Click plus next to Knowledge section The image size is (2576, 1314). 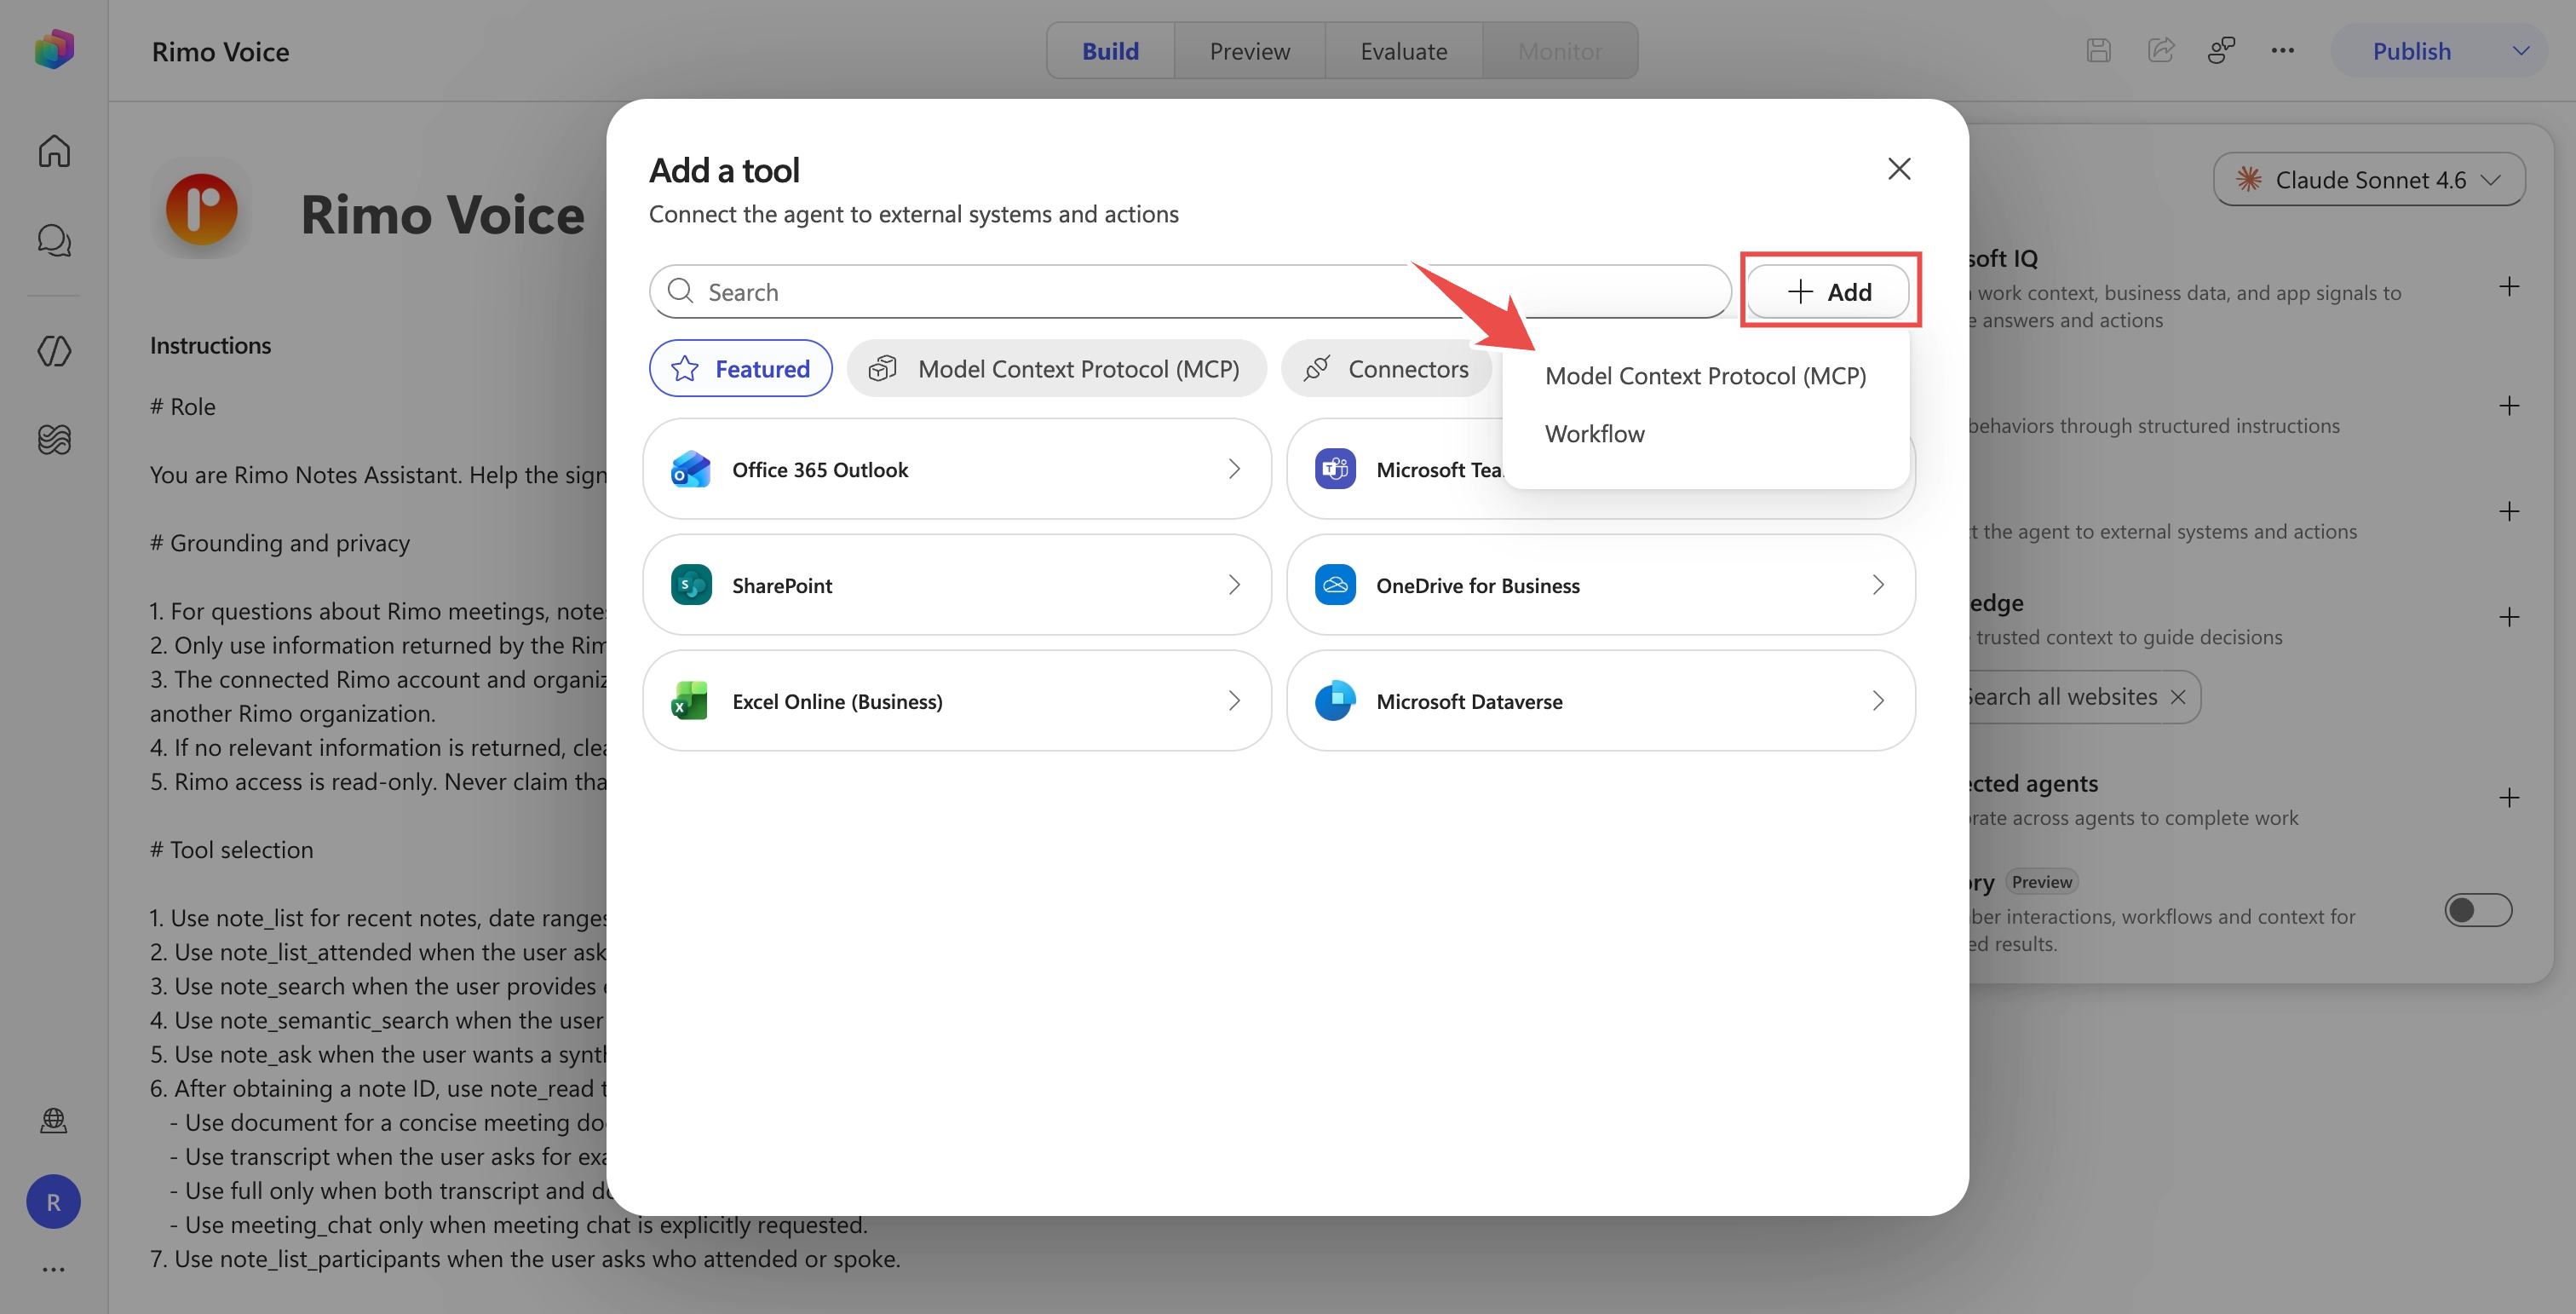click(x=2509, y=618)
